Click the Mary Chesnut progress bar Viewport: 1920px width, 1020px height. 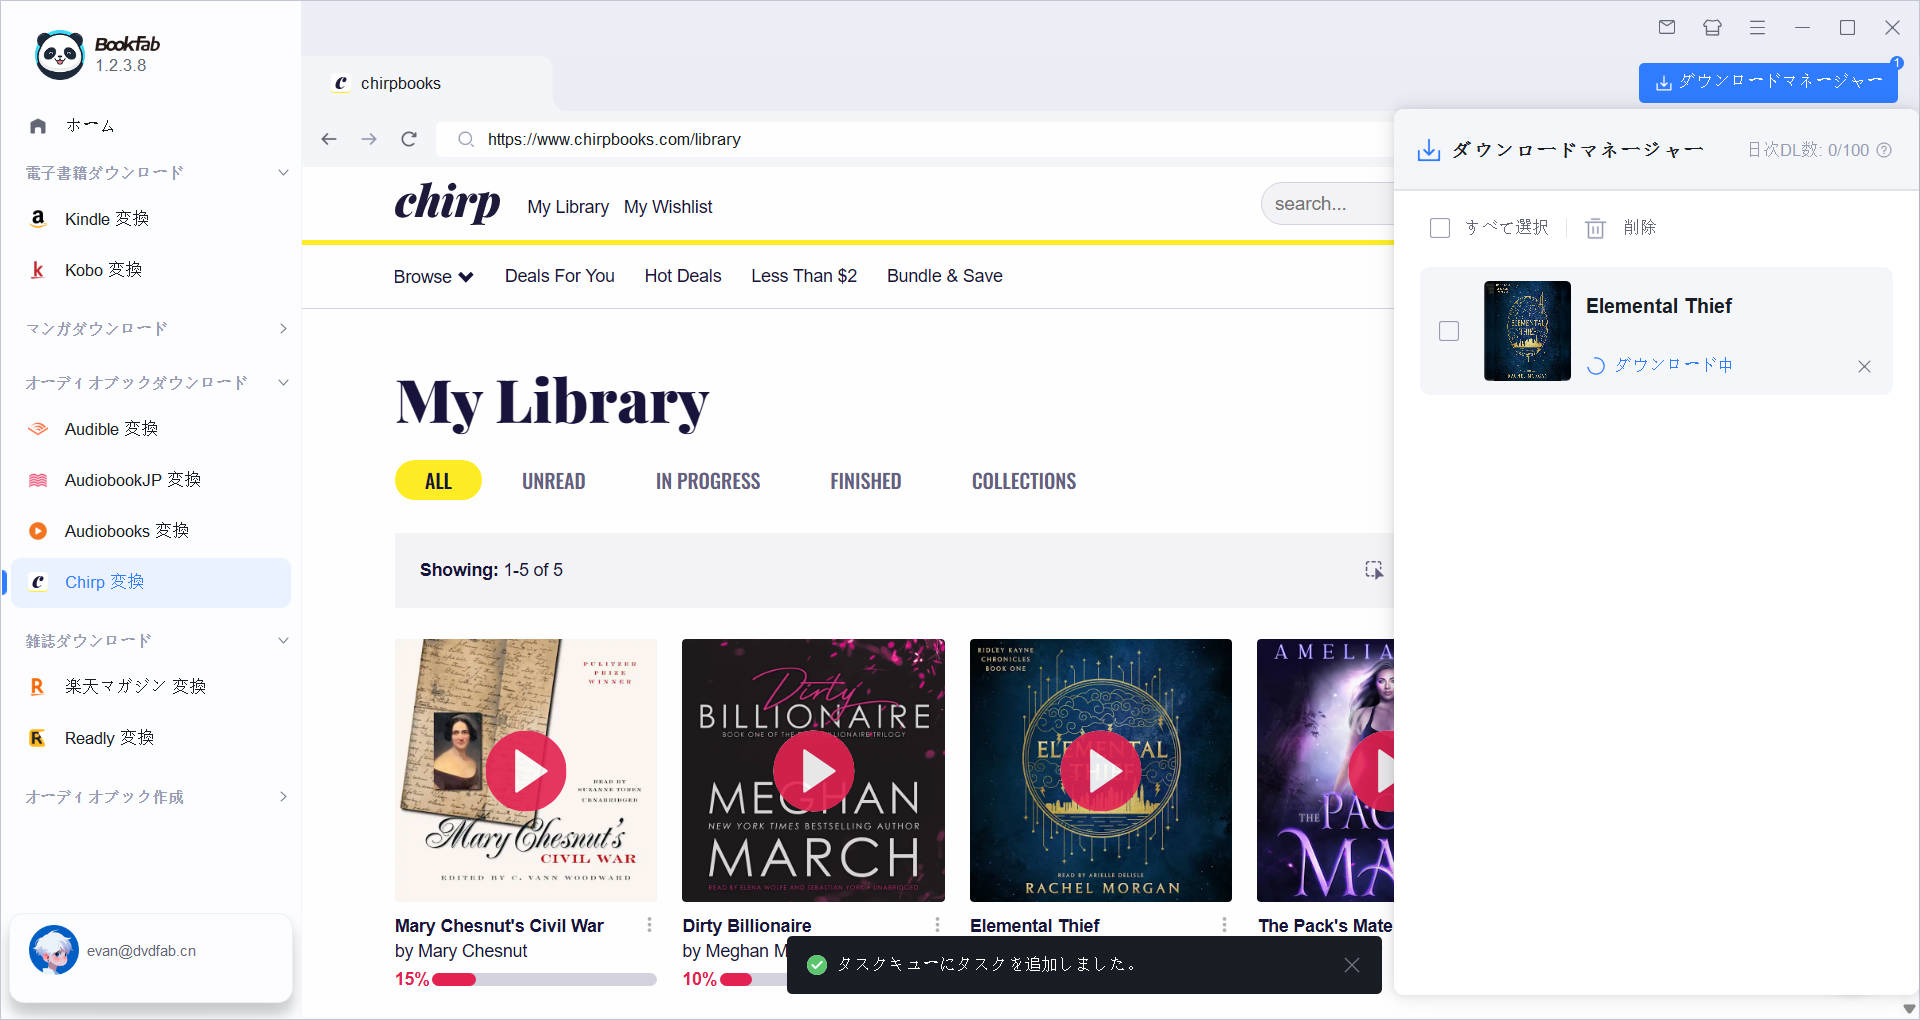543,979
